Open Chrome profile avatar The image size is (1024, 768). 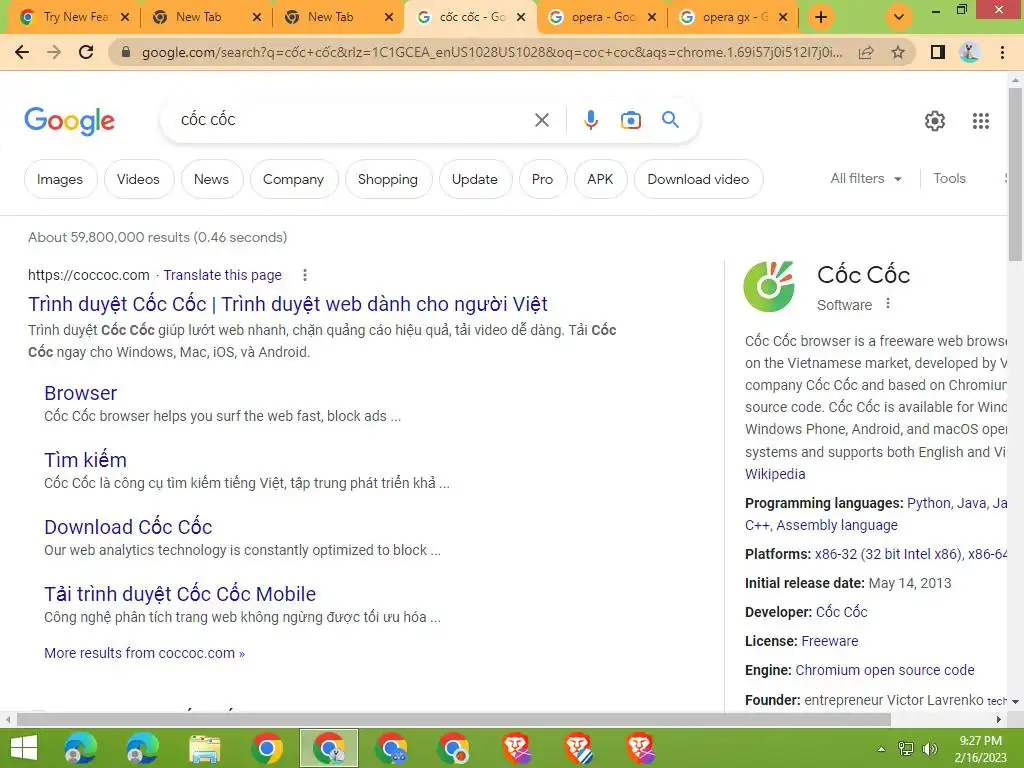pyautogui.click(x=970, y=52)
